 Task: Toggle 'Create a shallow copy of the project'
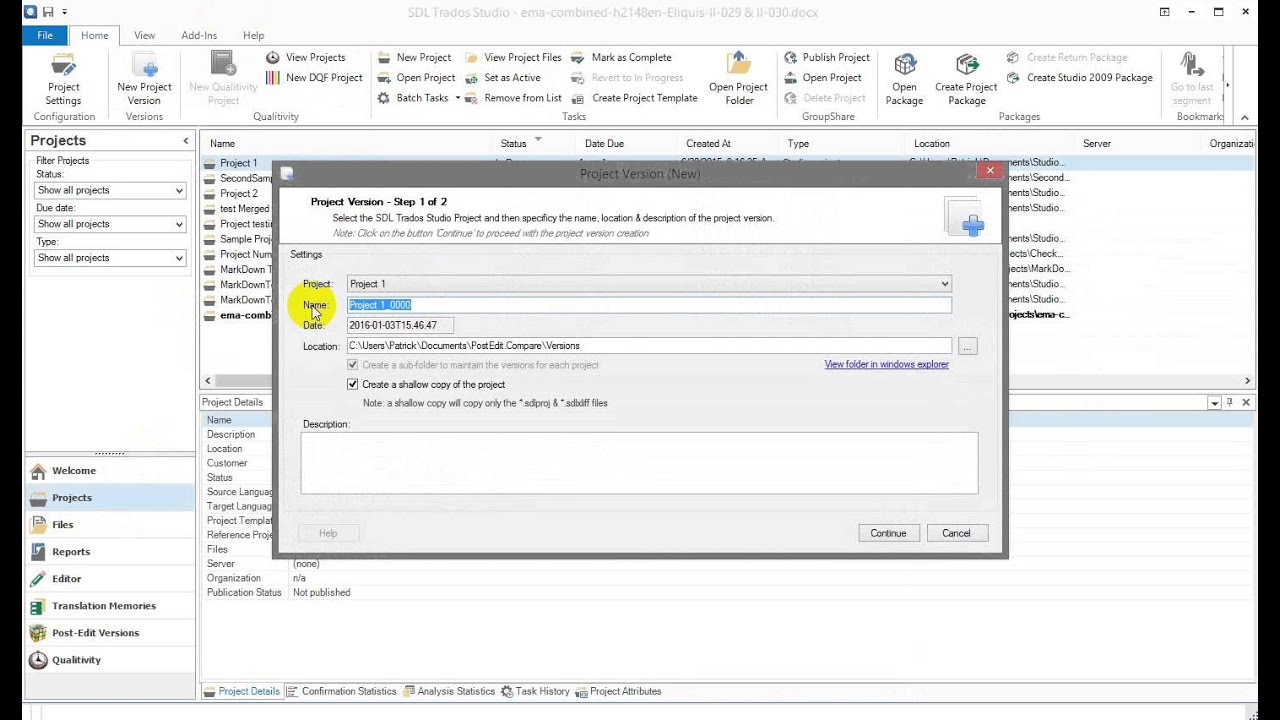click(352, 384)
